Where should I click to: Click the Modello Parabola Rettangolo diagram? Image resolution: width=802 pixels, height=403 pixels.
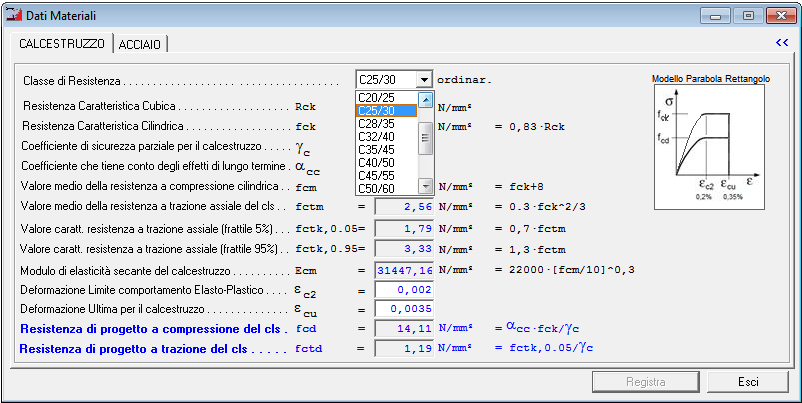point(709,147)
